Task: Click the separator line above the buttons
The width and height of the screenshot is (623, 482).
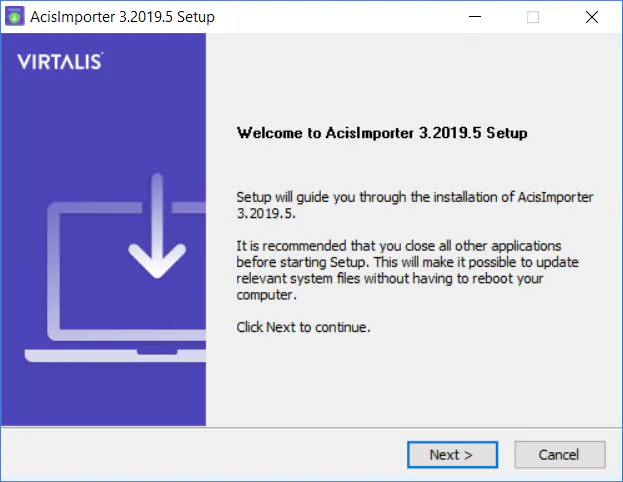Action: pyautogui.click(x=312, y=428)
